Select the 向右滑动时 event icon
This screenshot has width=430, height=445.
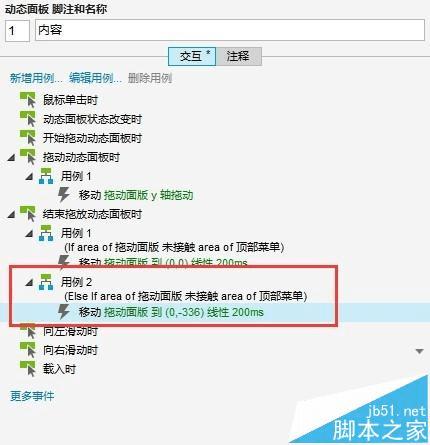28,350
